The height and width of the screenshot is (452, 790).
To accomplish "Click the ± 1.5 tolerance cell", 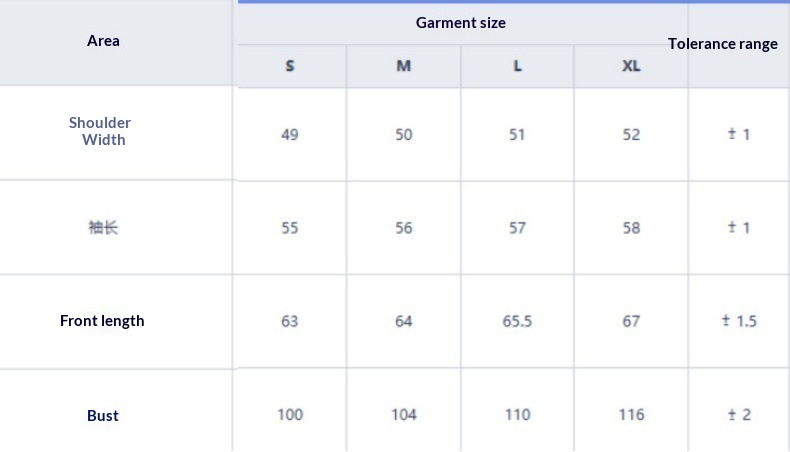I will pyautogui.click(x=739, y=321).
